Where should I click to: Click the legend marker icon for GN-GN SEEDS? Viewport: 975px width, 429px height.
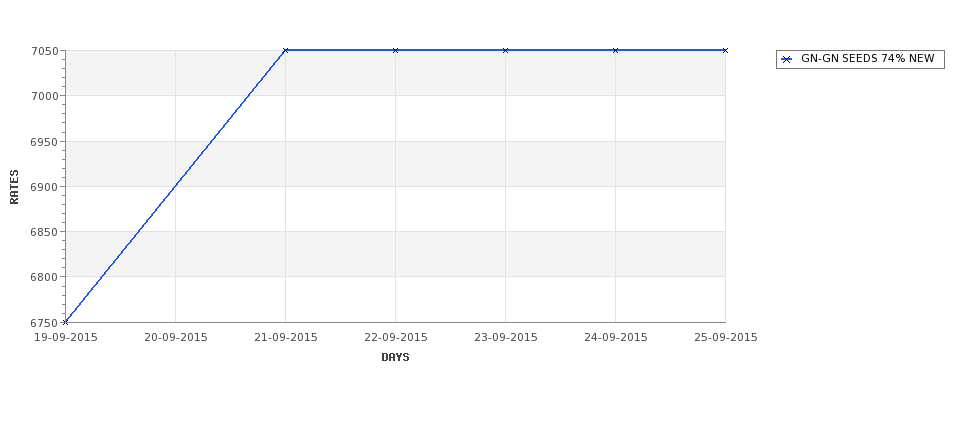[787, 60]
